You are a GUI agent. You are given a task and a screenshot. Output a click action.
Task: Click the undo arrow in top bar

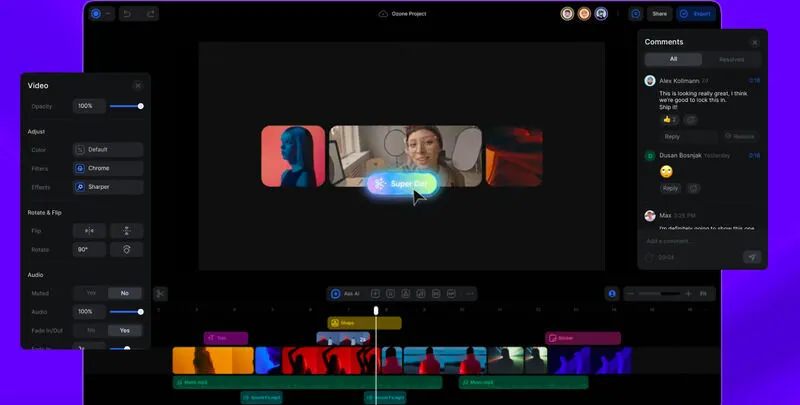[x=128, y=14]
